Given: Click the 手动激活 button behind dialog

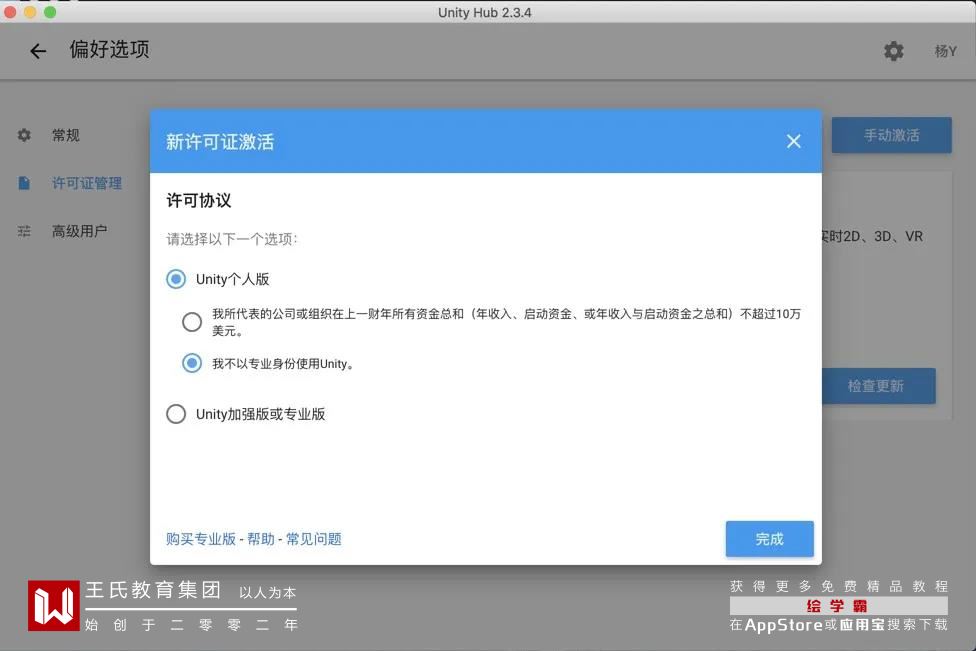Looking at the screenshot, I should point(891,135).
